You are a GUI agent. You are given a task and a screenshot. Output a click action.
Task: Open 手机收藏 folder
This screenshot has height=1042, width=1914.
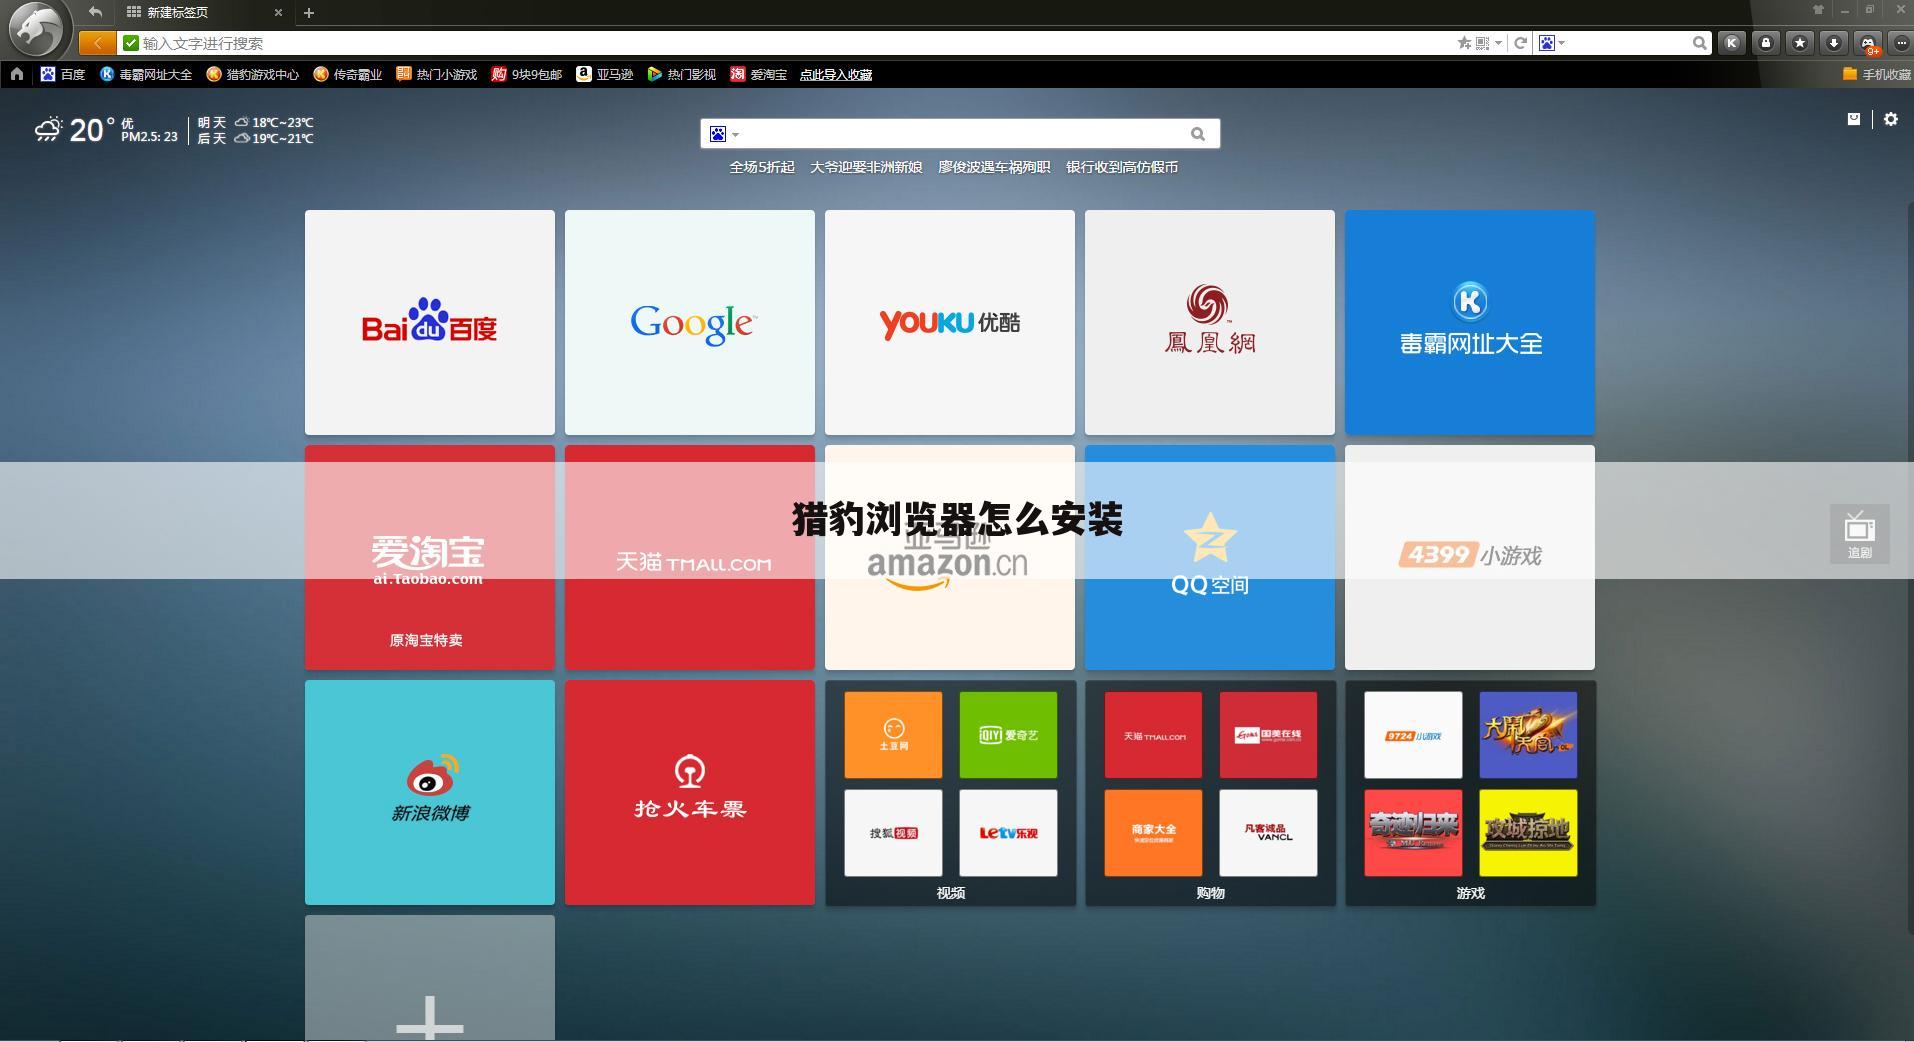click(x=1876, y=74)
